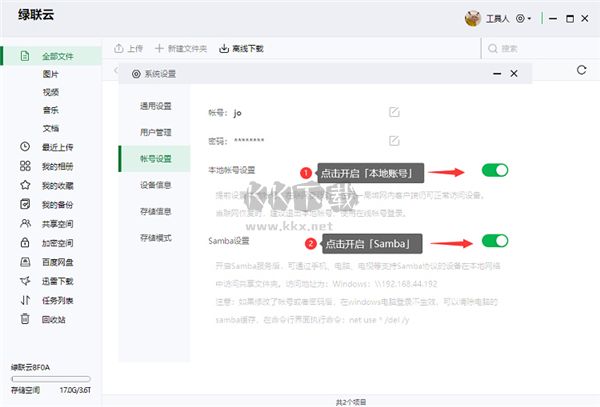The height and width of the screenshot is (407, 600).
Task: Minimize the 系统设置 dialog
Action: (497, 73)
